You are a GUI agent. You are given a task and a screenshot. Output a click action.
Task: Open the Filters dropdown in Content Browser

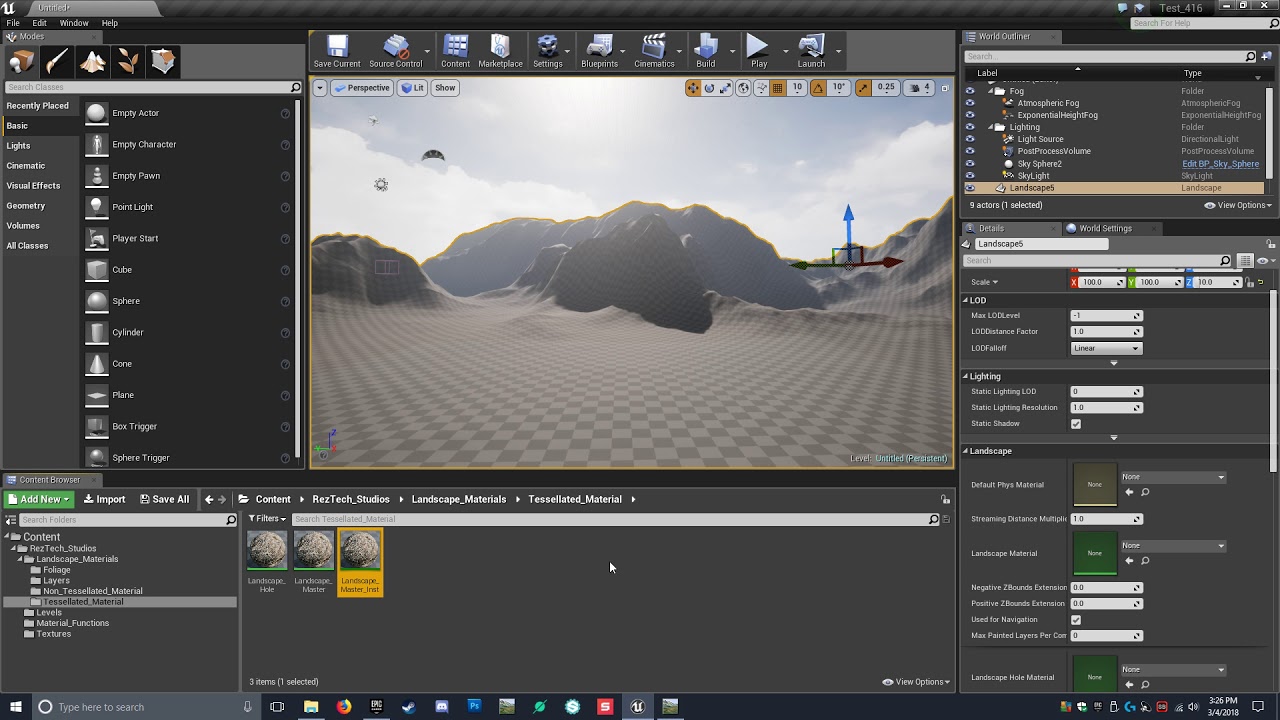(x=267, y=519)
